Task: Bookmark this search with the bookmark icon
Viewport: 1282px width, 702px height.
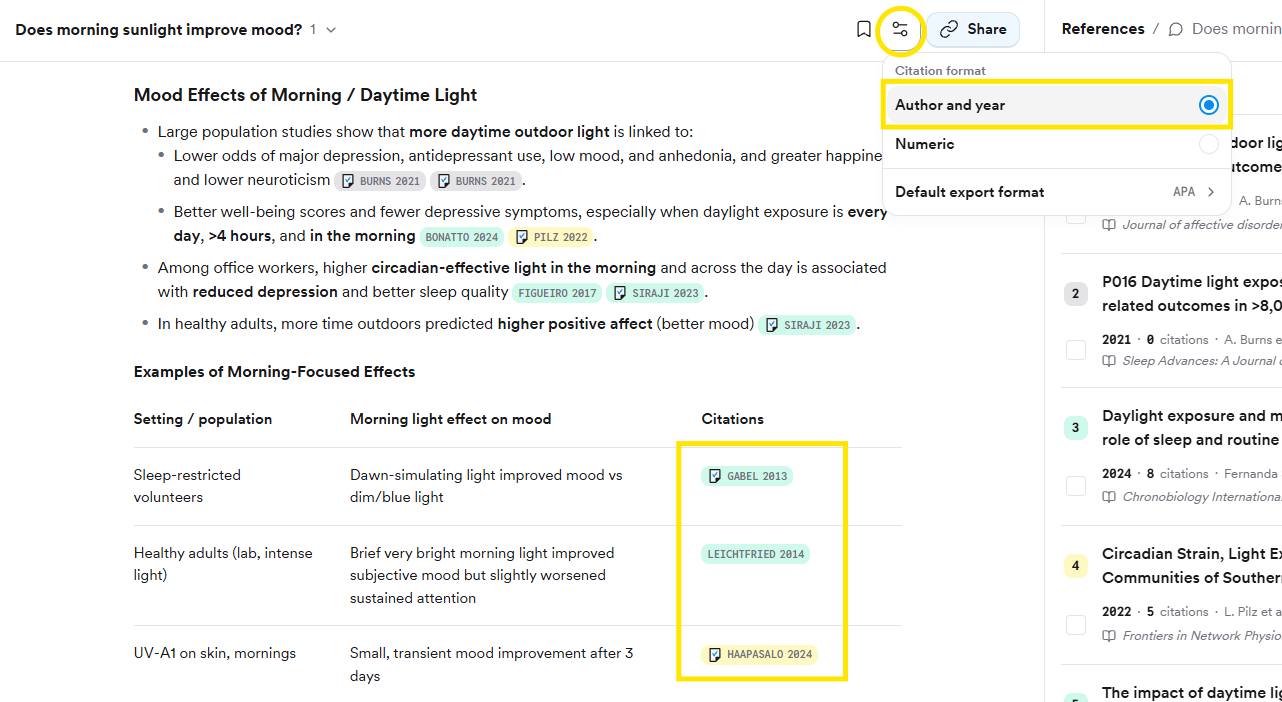Action: coord(864,30)
